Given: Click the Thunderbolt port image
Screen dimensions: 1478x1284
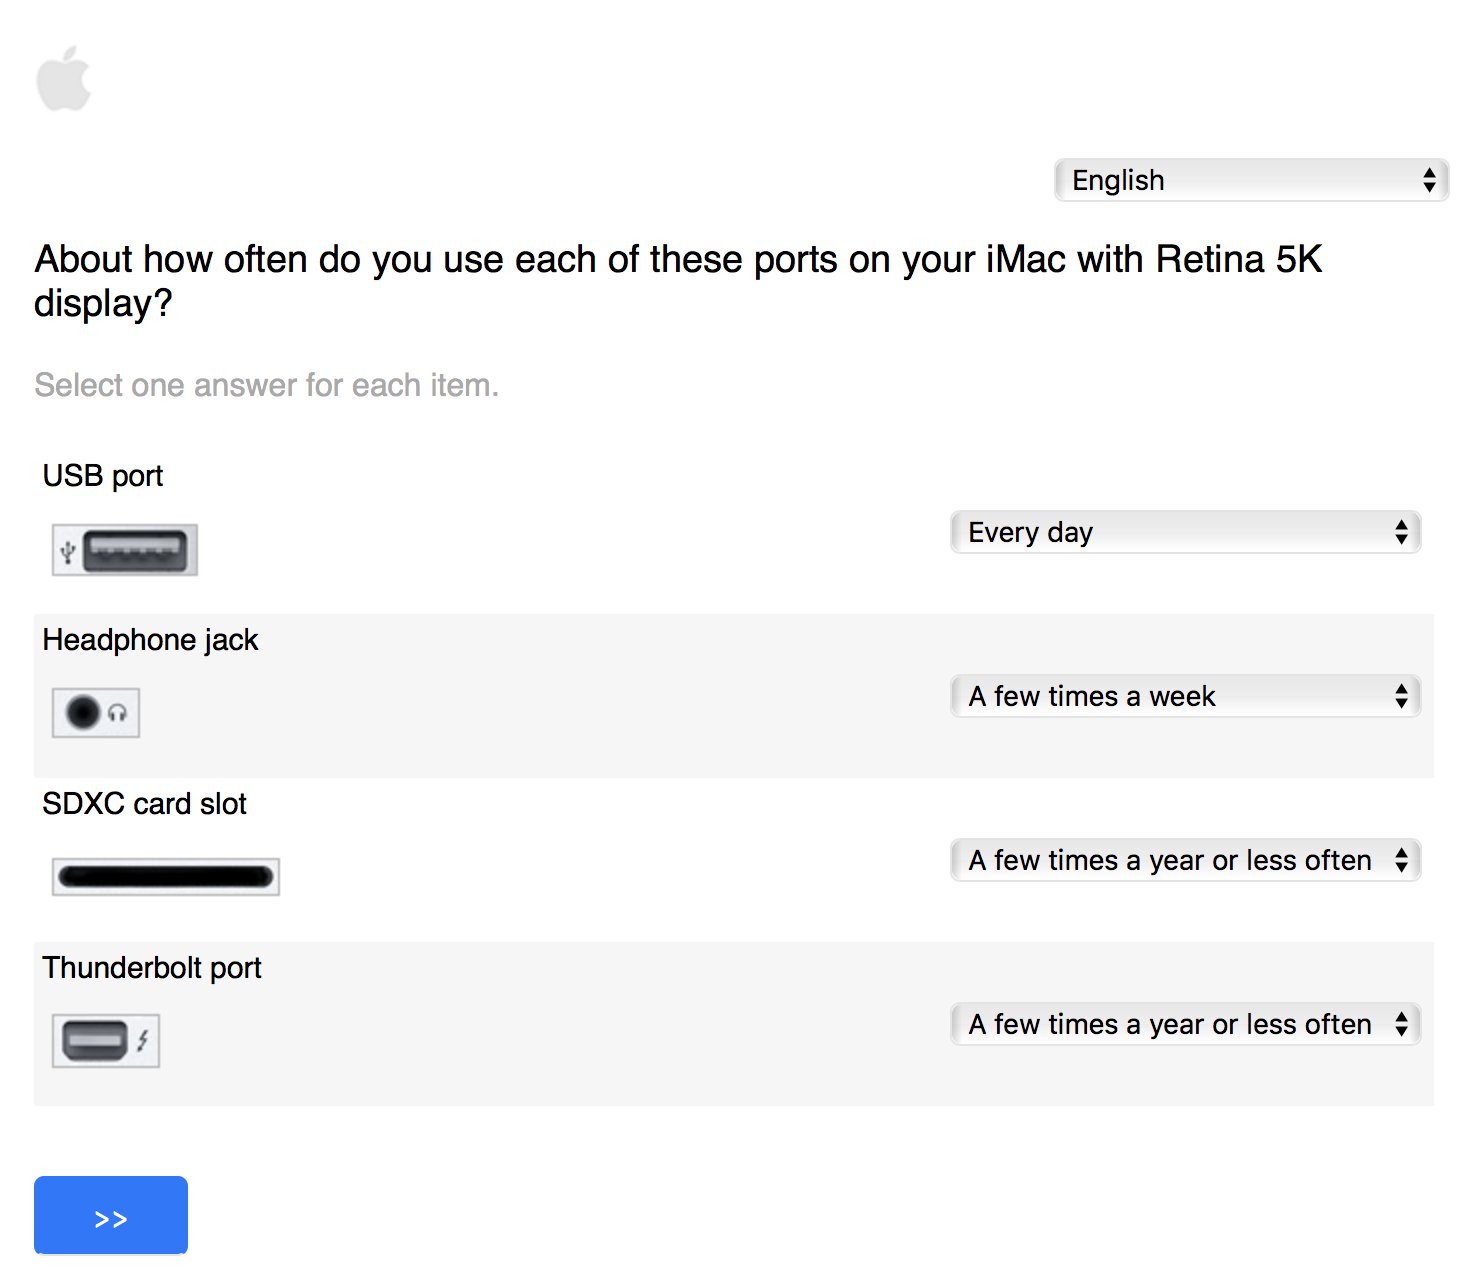Looking at the screenshot, I should click(x=106, y=1040).
